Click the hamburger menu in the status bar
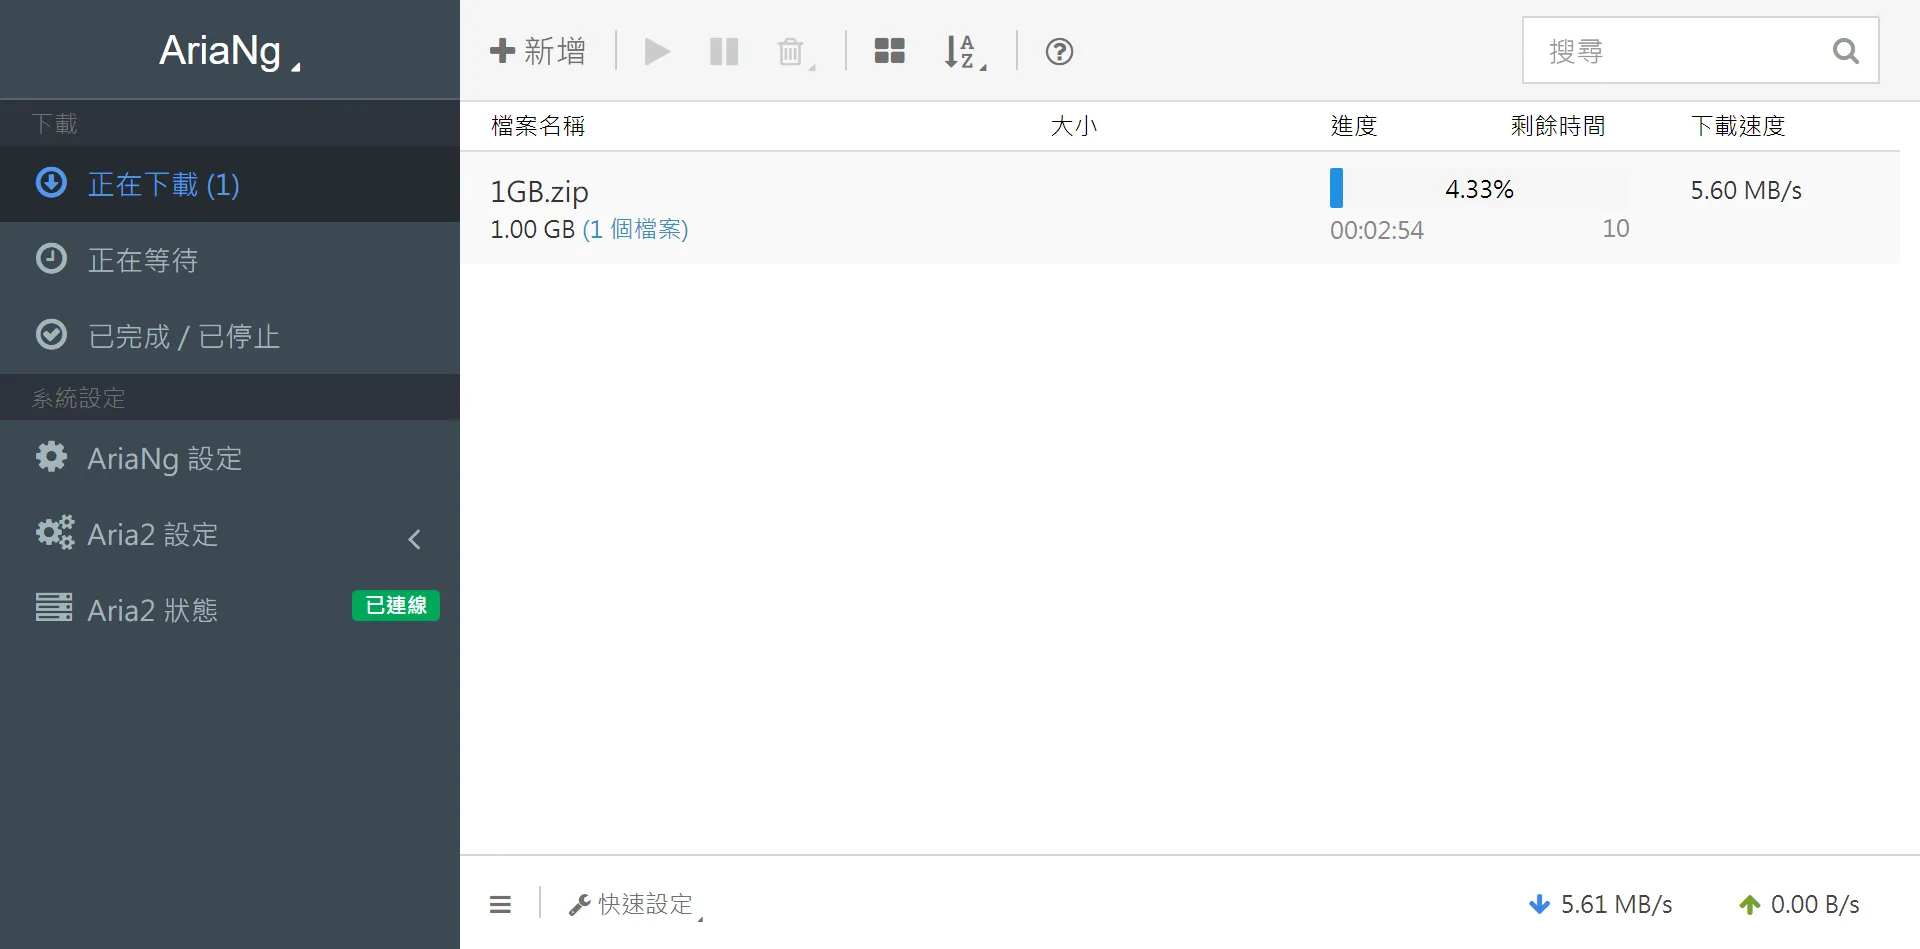1920x949 pixels. pyautogui.click(x=500, y=903)
